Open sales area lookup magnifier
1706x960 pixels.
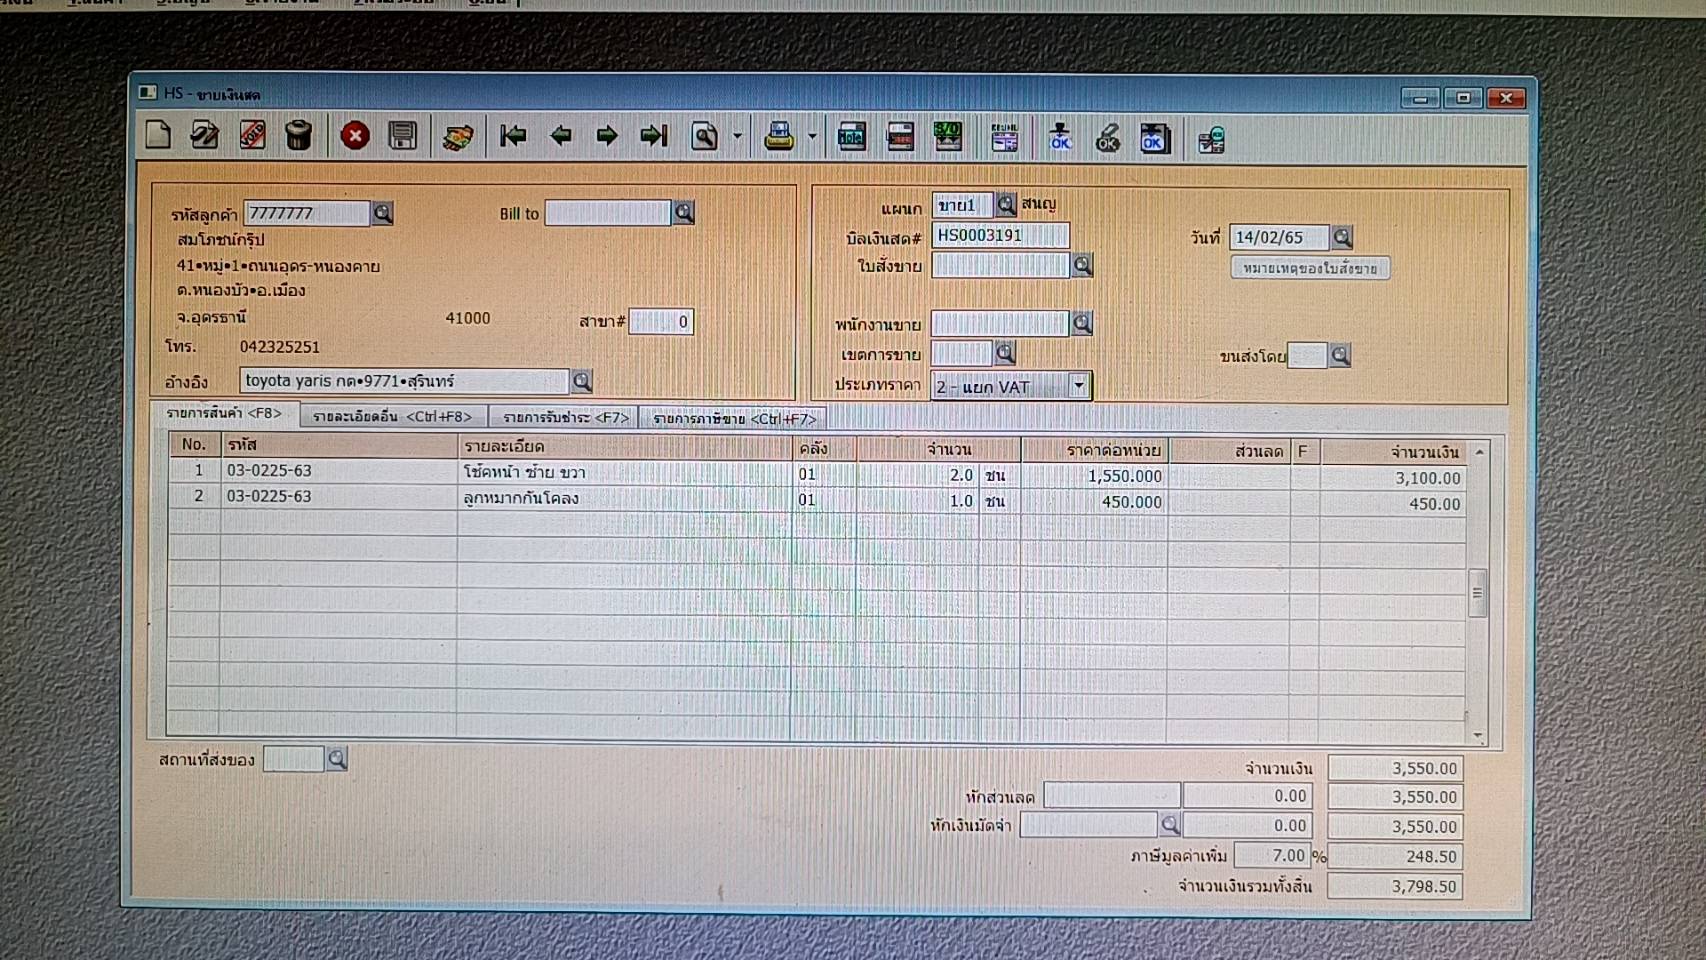coord(1005,353)
